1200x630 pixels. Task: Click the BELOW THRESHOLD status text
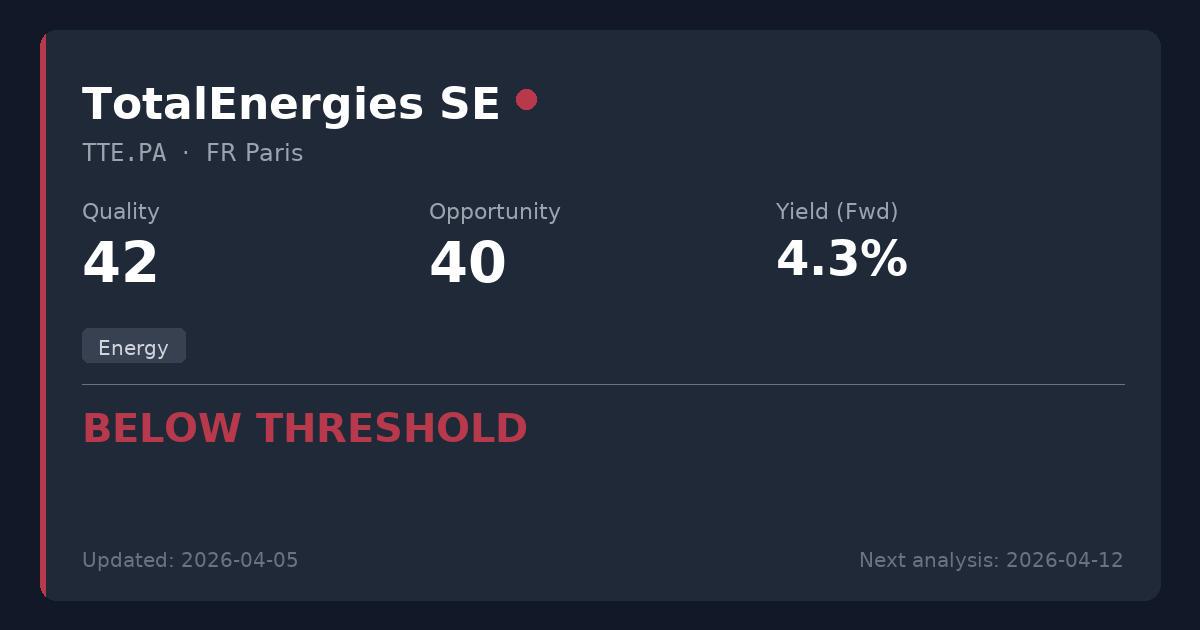coord(304,429)
